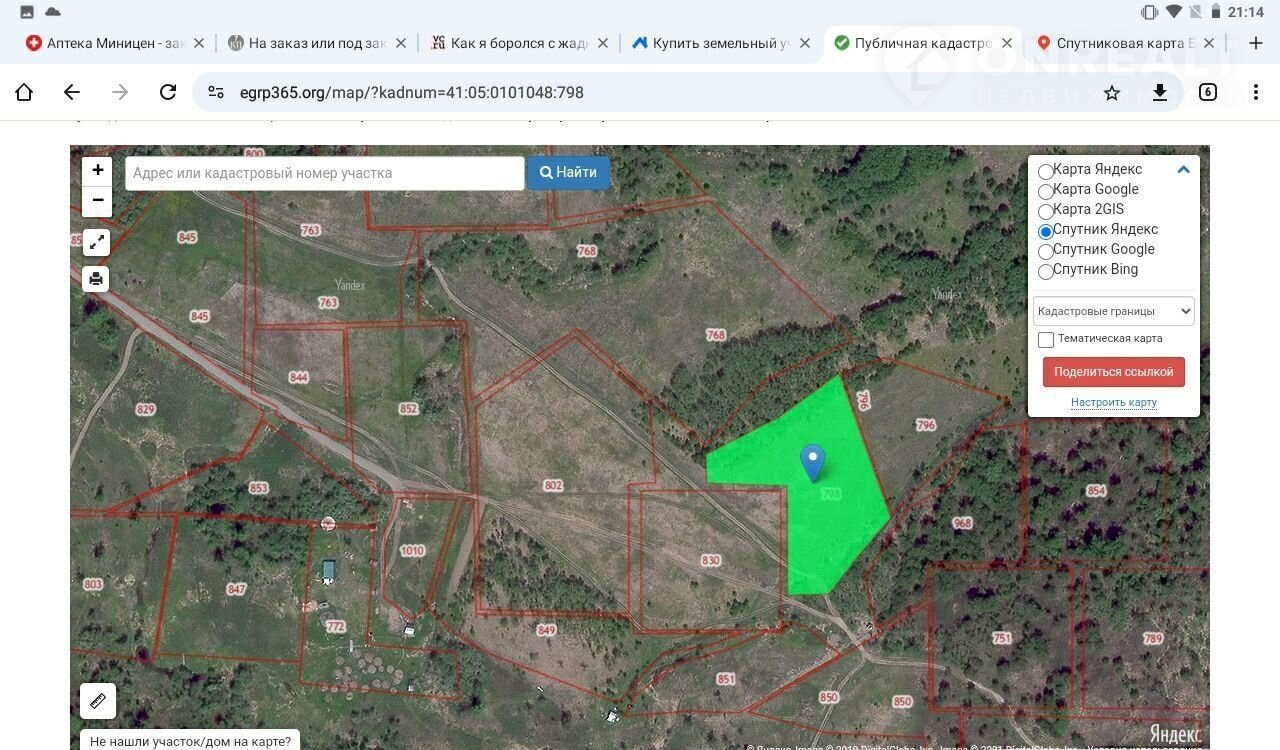Go to browser home page
This screenshot has height=750, width=1280.
[24, 92]
